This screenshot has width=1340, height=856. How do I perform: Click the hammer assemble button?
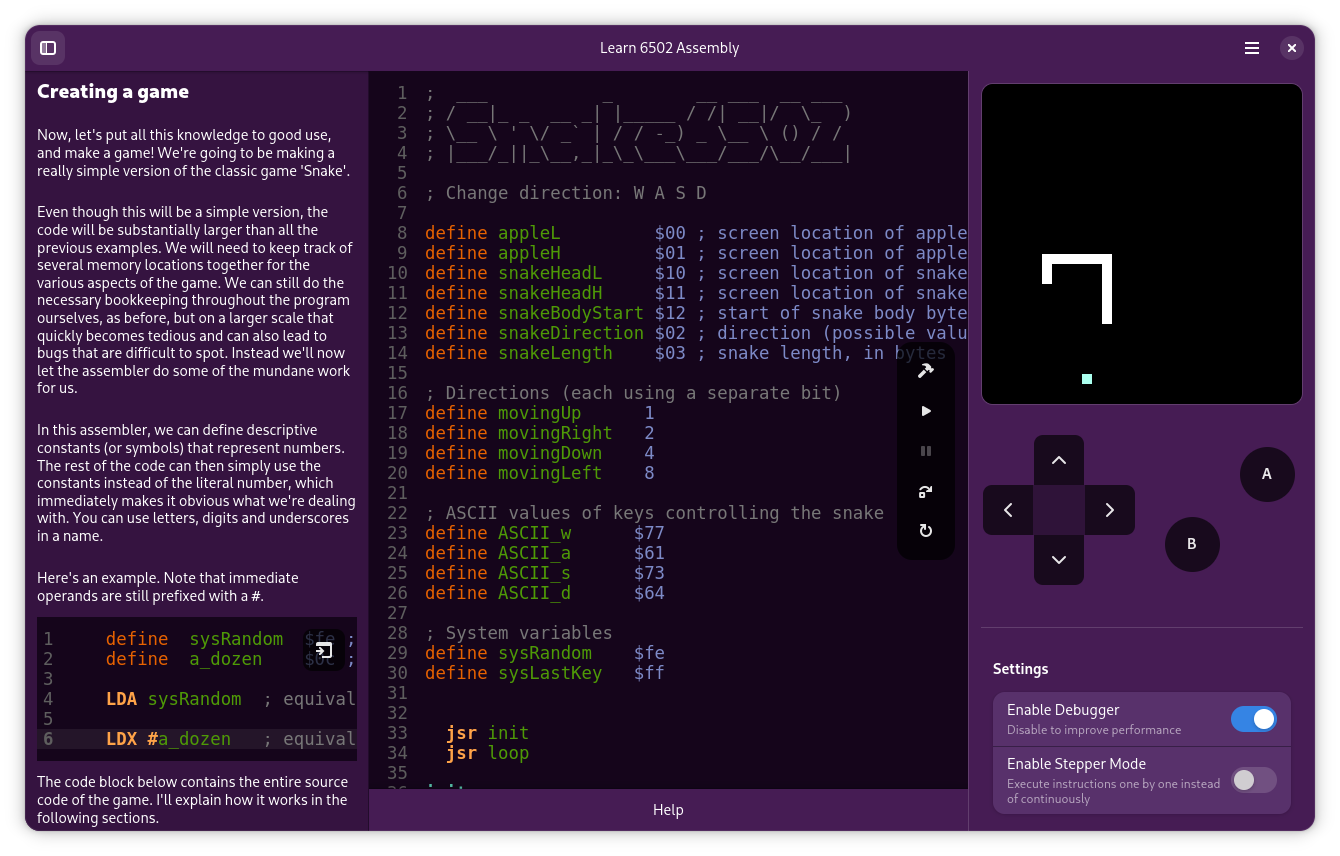pos(925,371)
